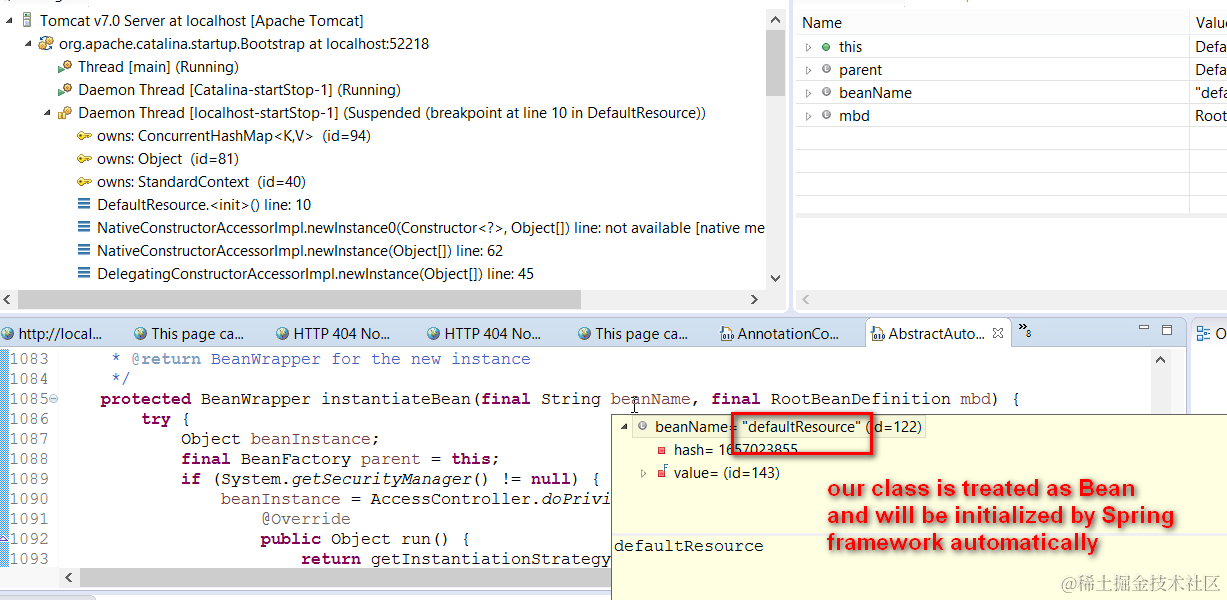Image resolution: width=1227 pixels, height=600 pixels.
Task: Expand the 'mbd' variable
Action: click(x=808, y=116)
